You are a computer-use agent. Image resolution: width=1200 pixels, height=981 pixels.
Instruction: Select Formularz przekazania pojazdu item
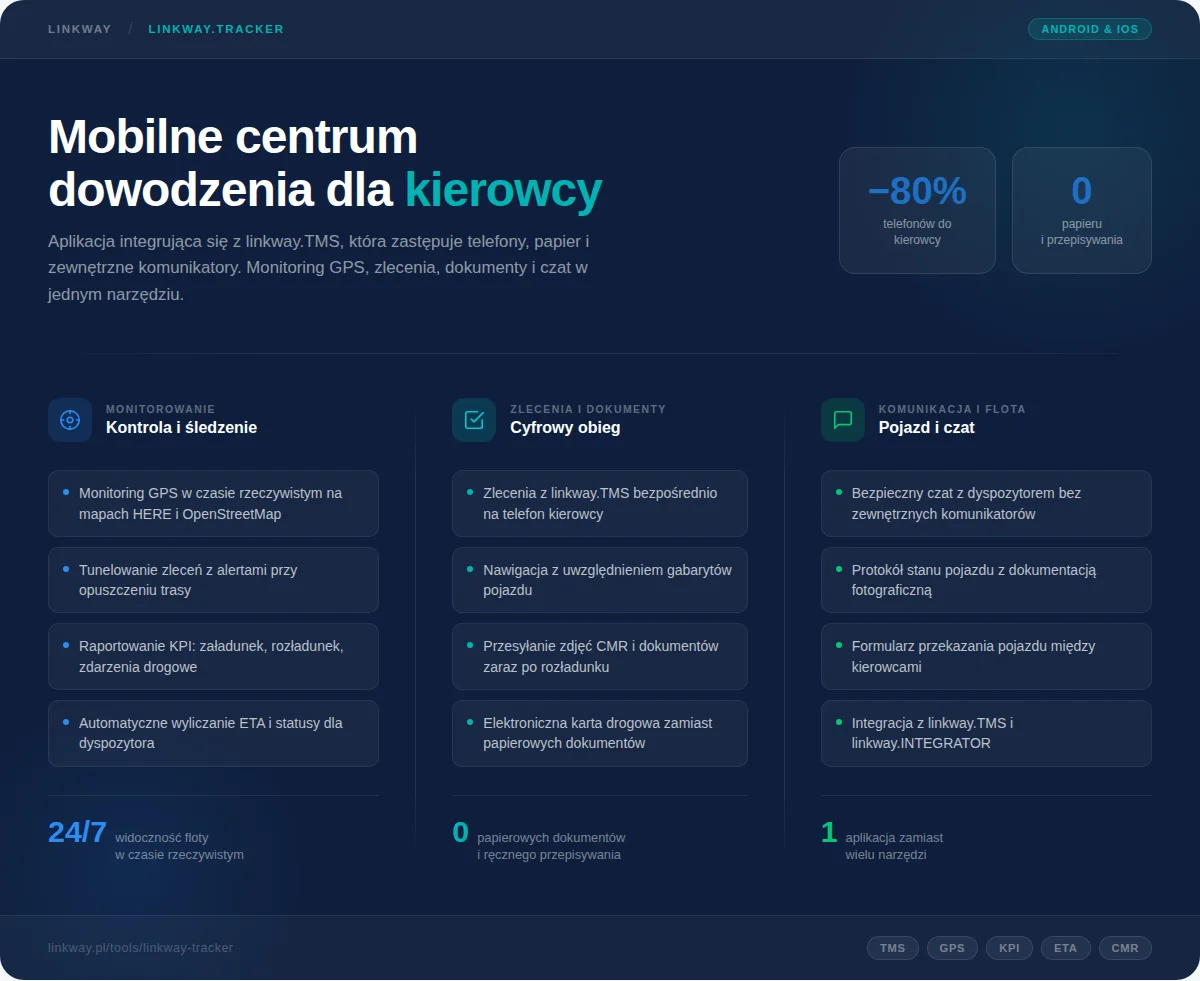[986, 656]
